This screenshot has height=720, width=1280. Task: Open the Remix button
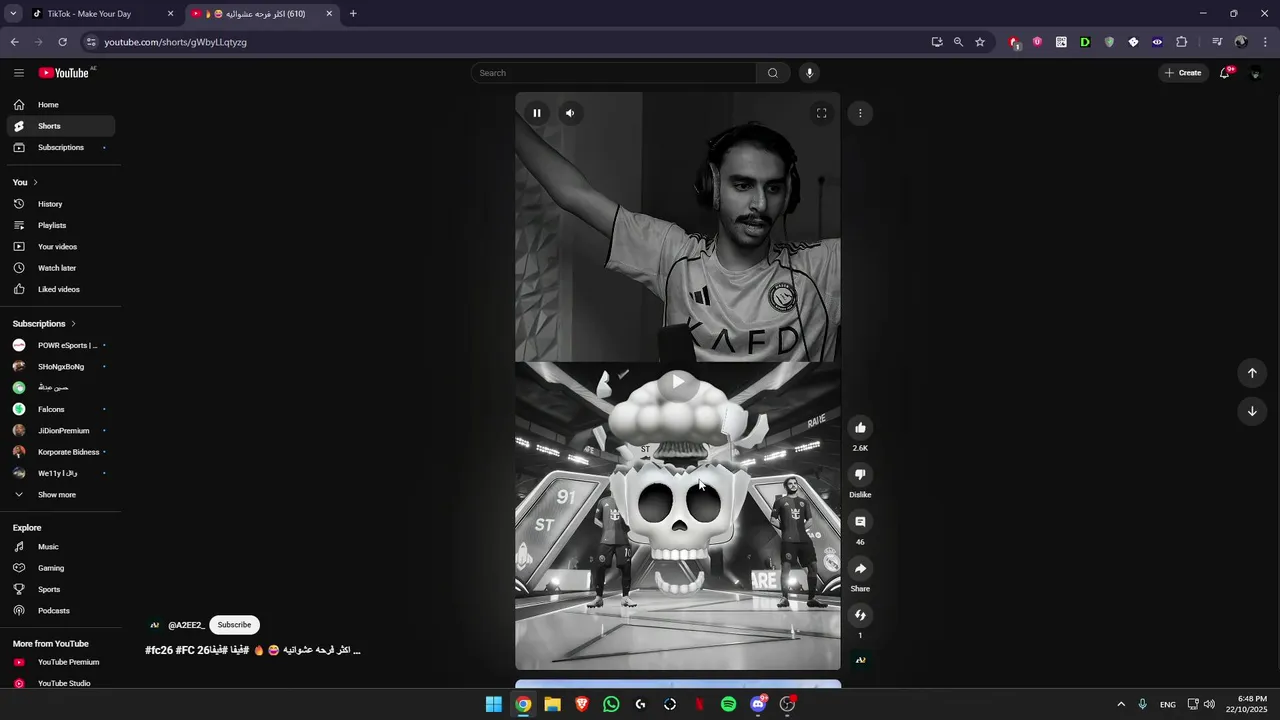click(860, 615)
